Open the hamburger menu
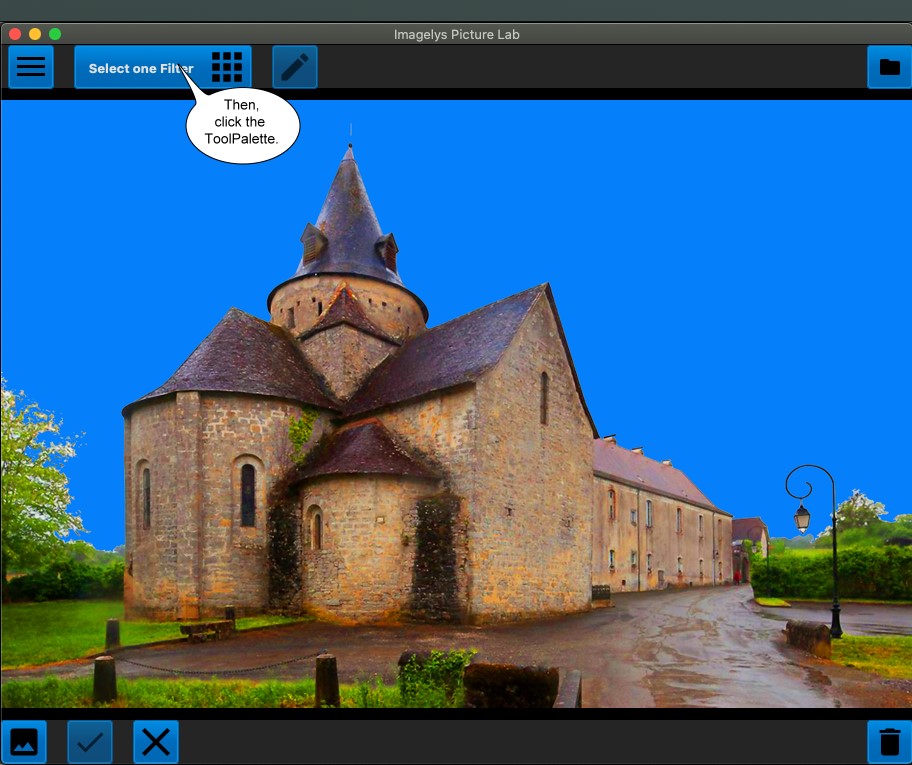The height and width of the screenshot is (765, 912). 31,67
